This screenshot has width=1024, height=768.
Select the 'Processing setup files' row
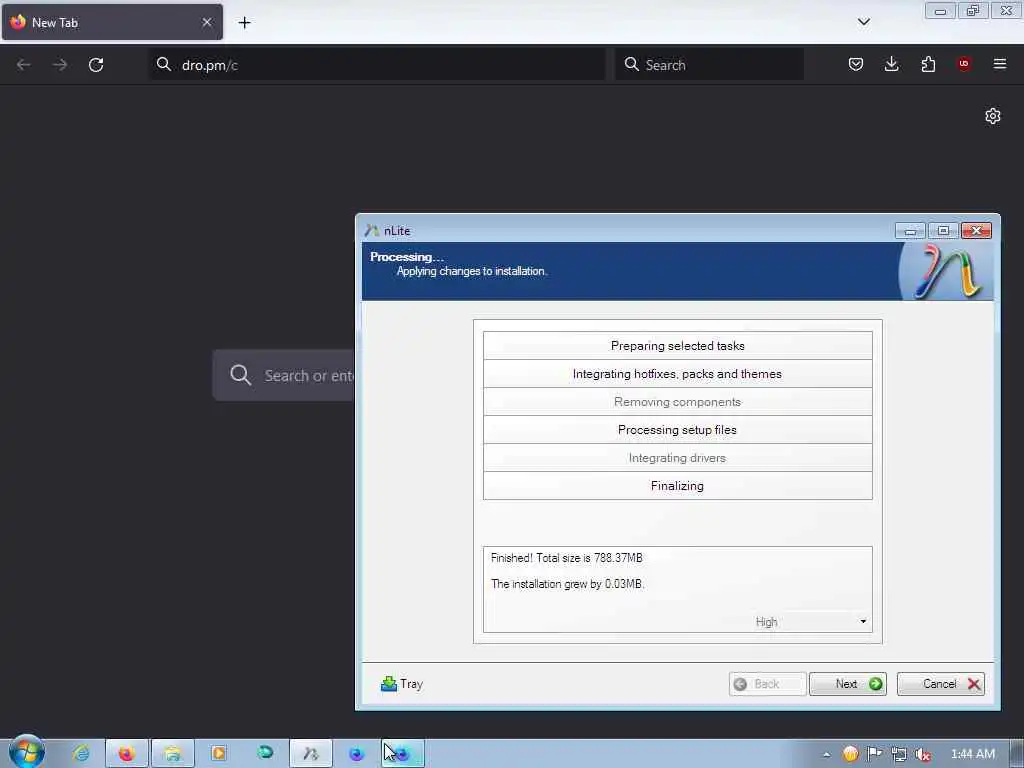(x=677, y=430)
